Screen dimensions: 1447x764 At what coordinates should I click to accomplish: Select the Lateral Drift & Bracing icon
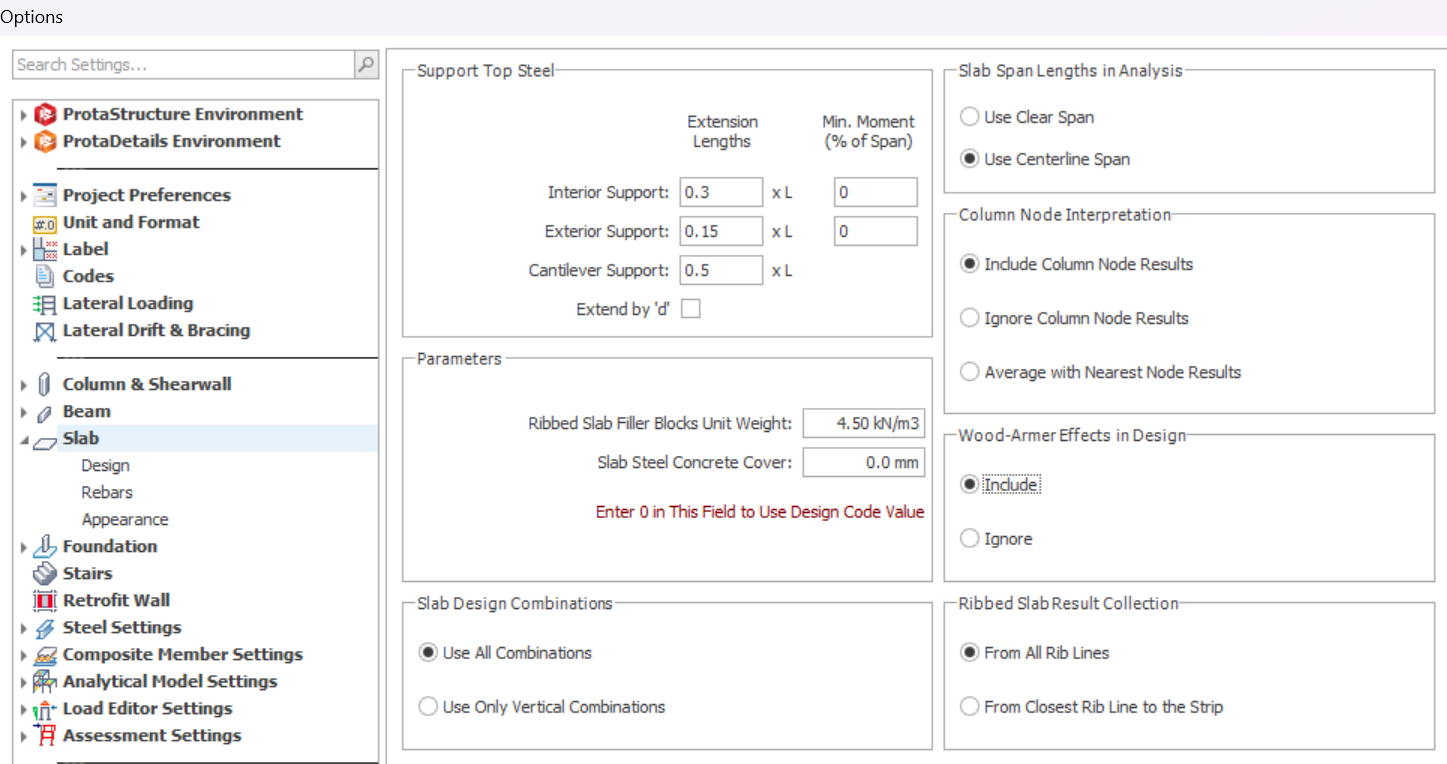pyautogui.click(x=45, y=331)
